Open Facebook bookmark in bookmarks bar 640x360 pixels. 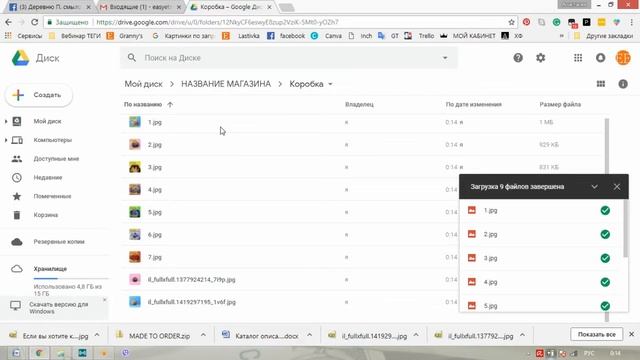(286, 36)
